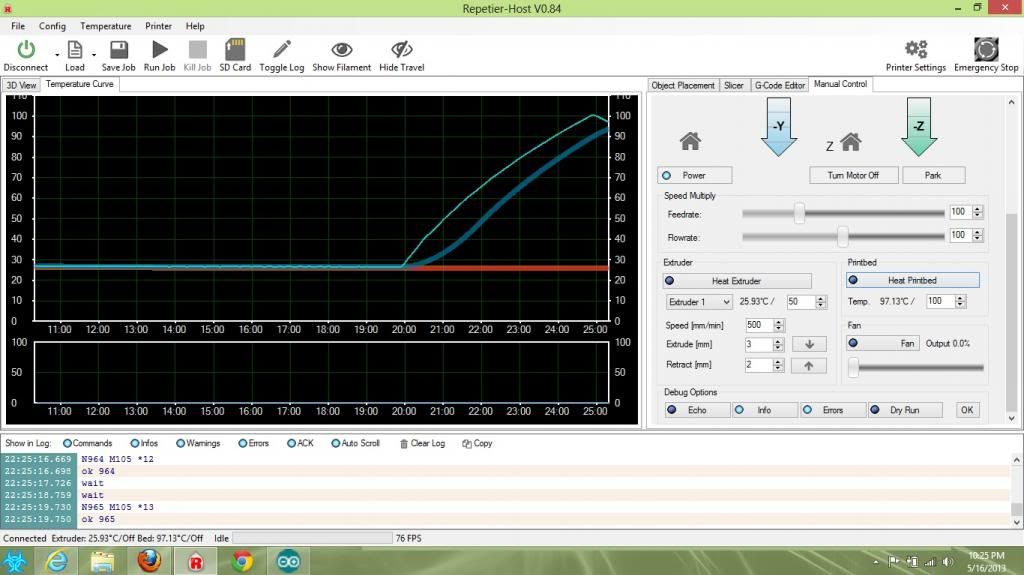The image size is (1024, 575).
Task: Click the Retract mm input field
Action: [758, 365]
